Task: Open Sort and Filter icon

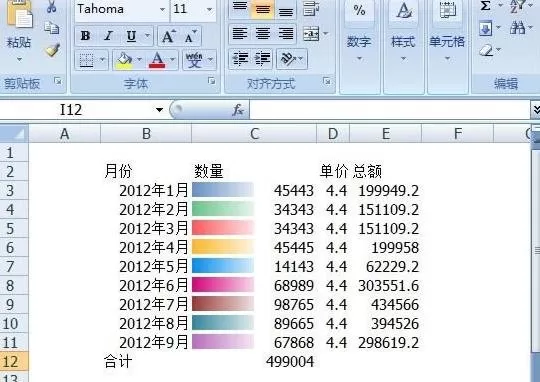Action: [517, 6]
